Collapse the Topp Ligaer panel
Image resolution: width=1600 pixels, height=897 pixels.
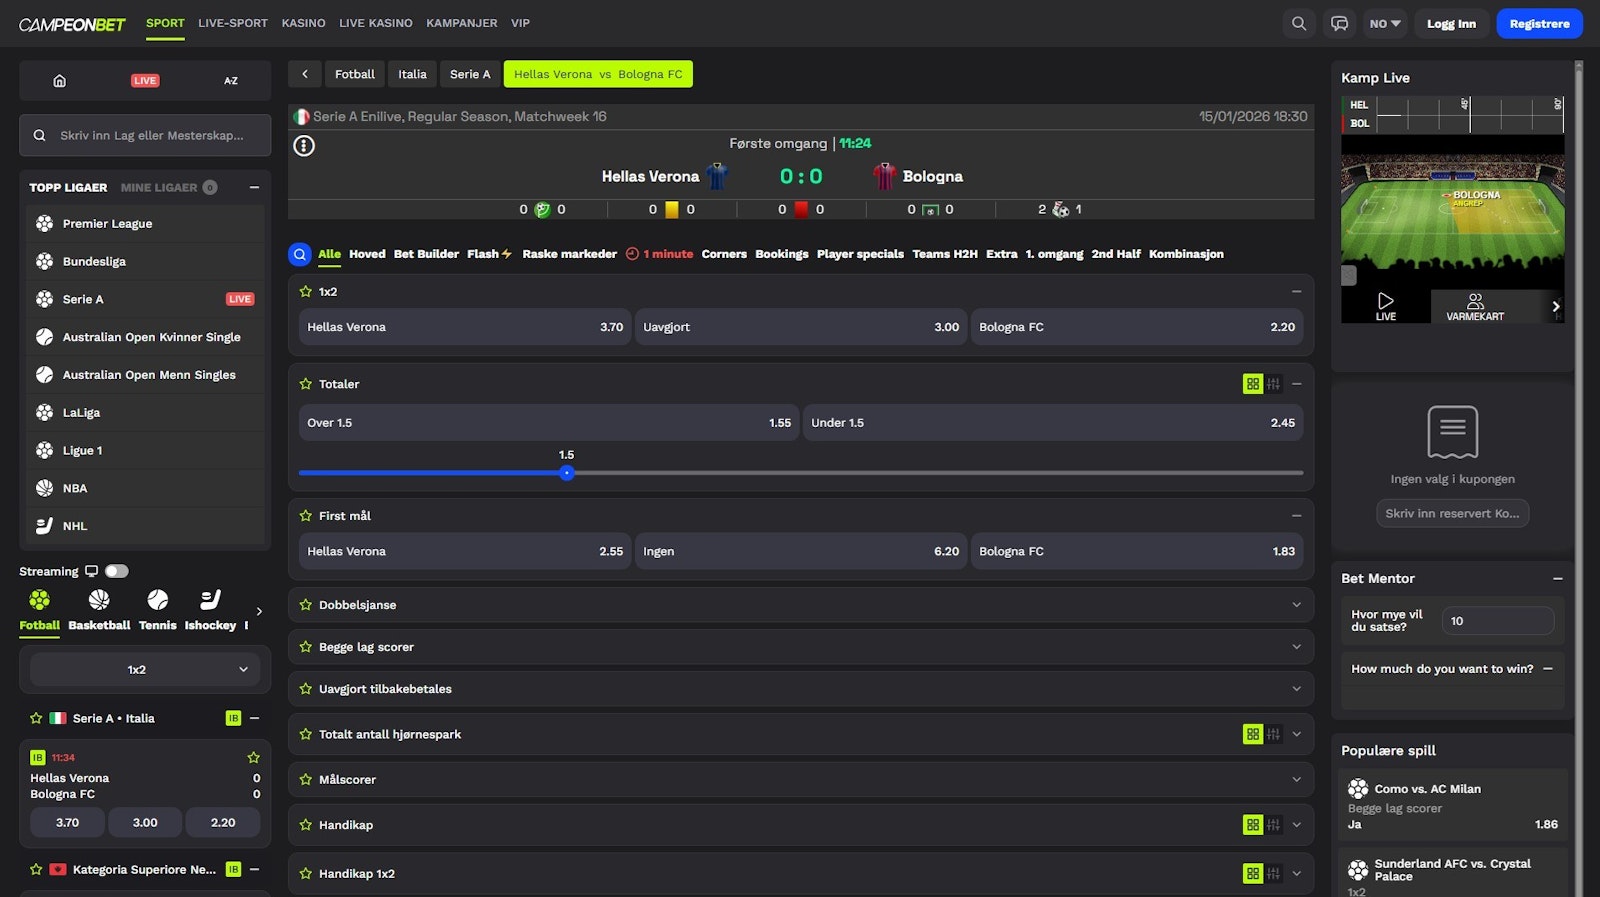(x=254, y=187)
